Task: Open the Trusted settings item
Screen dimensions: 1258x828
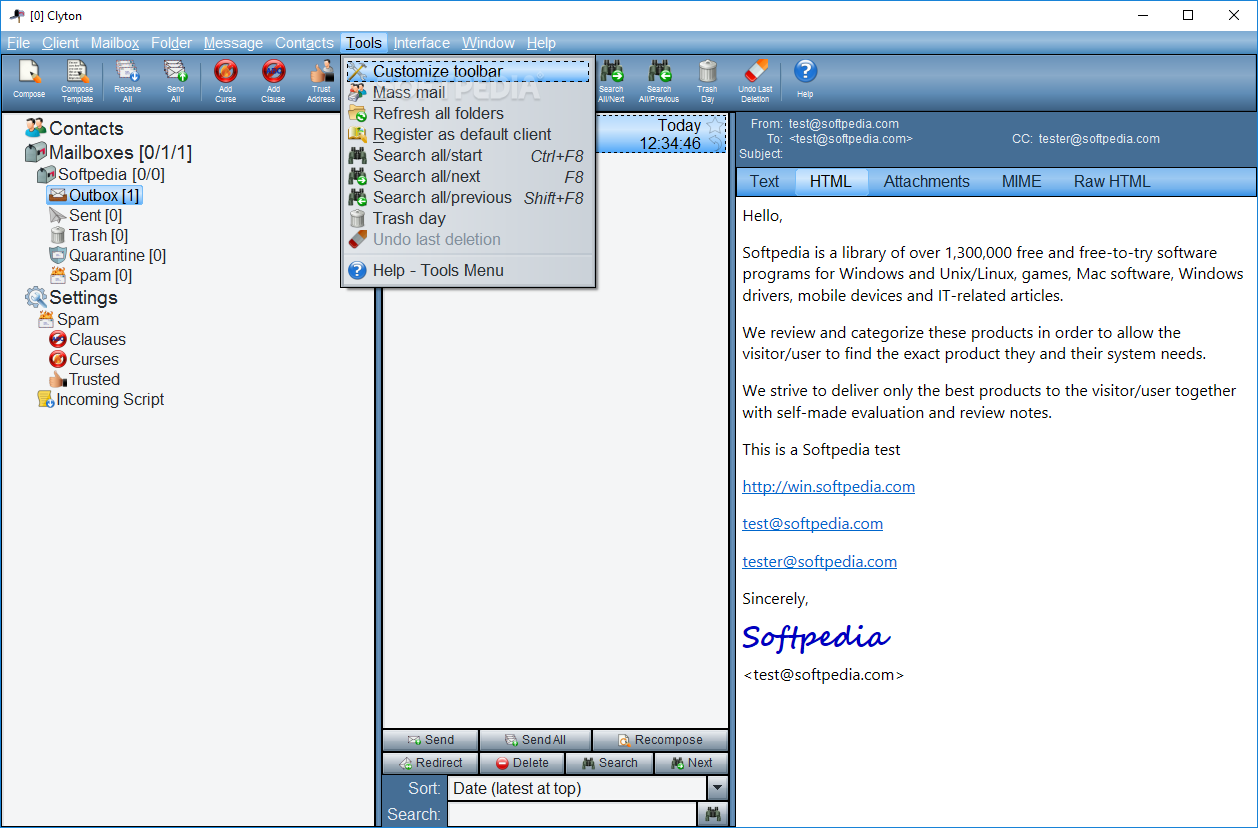Action: (84, 379)
